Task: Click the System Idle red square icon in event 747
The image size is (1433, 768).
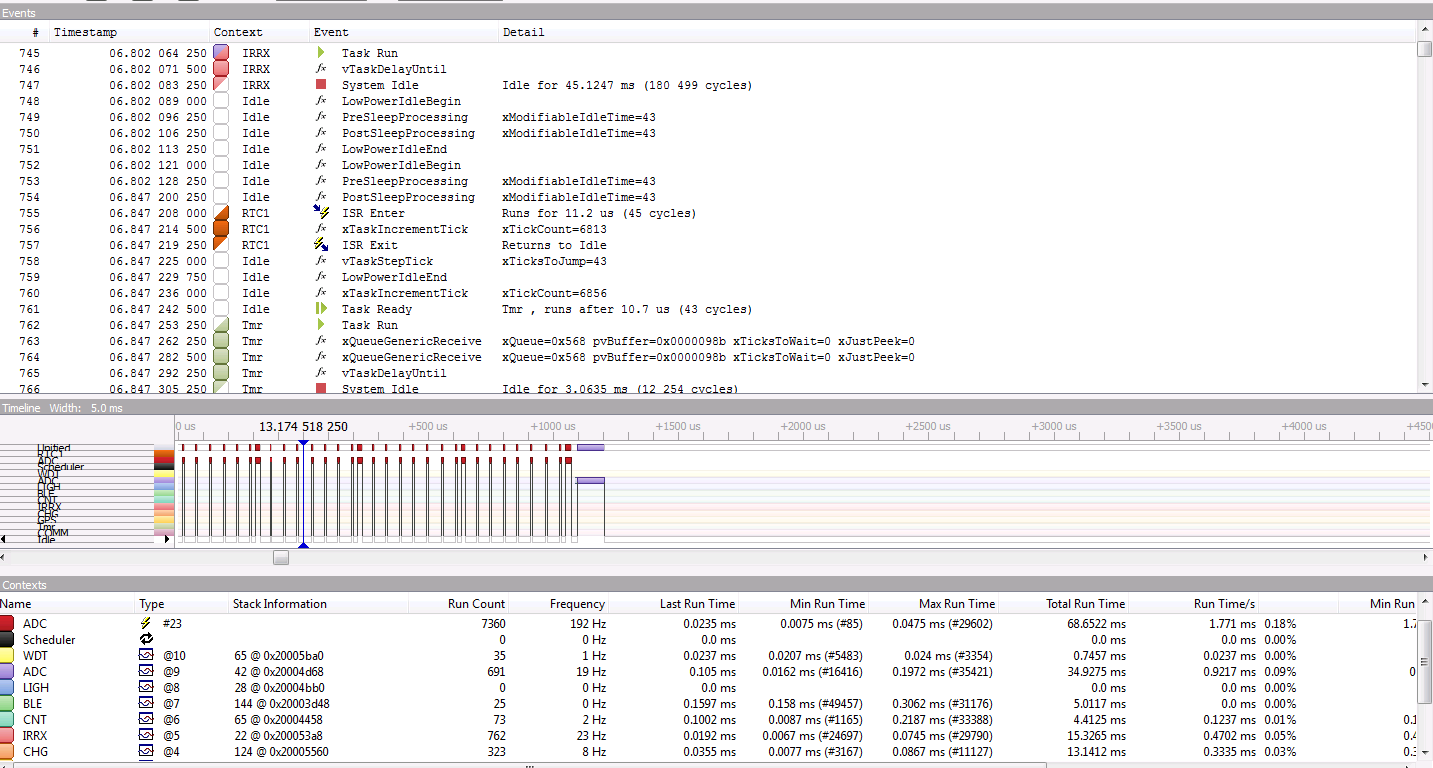Action: coord(321,85)
